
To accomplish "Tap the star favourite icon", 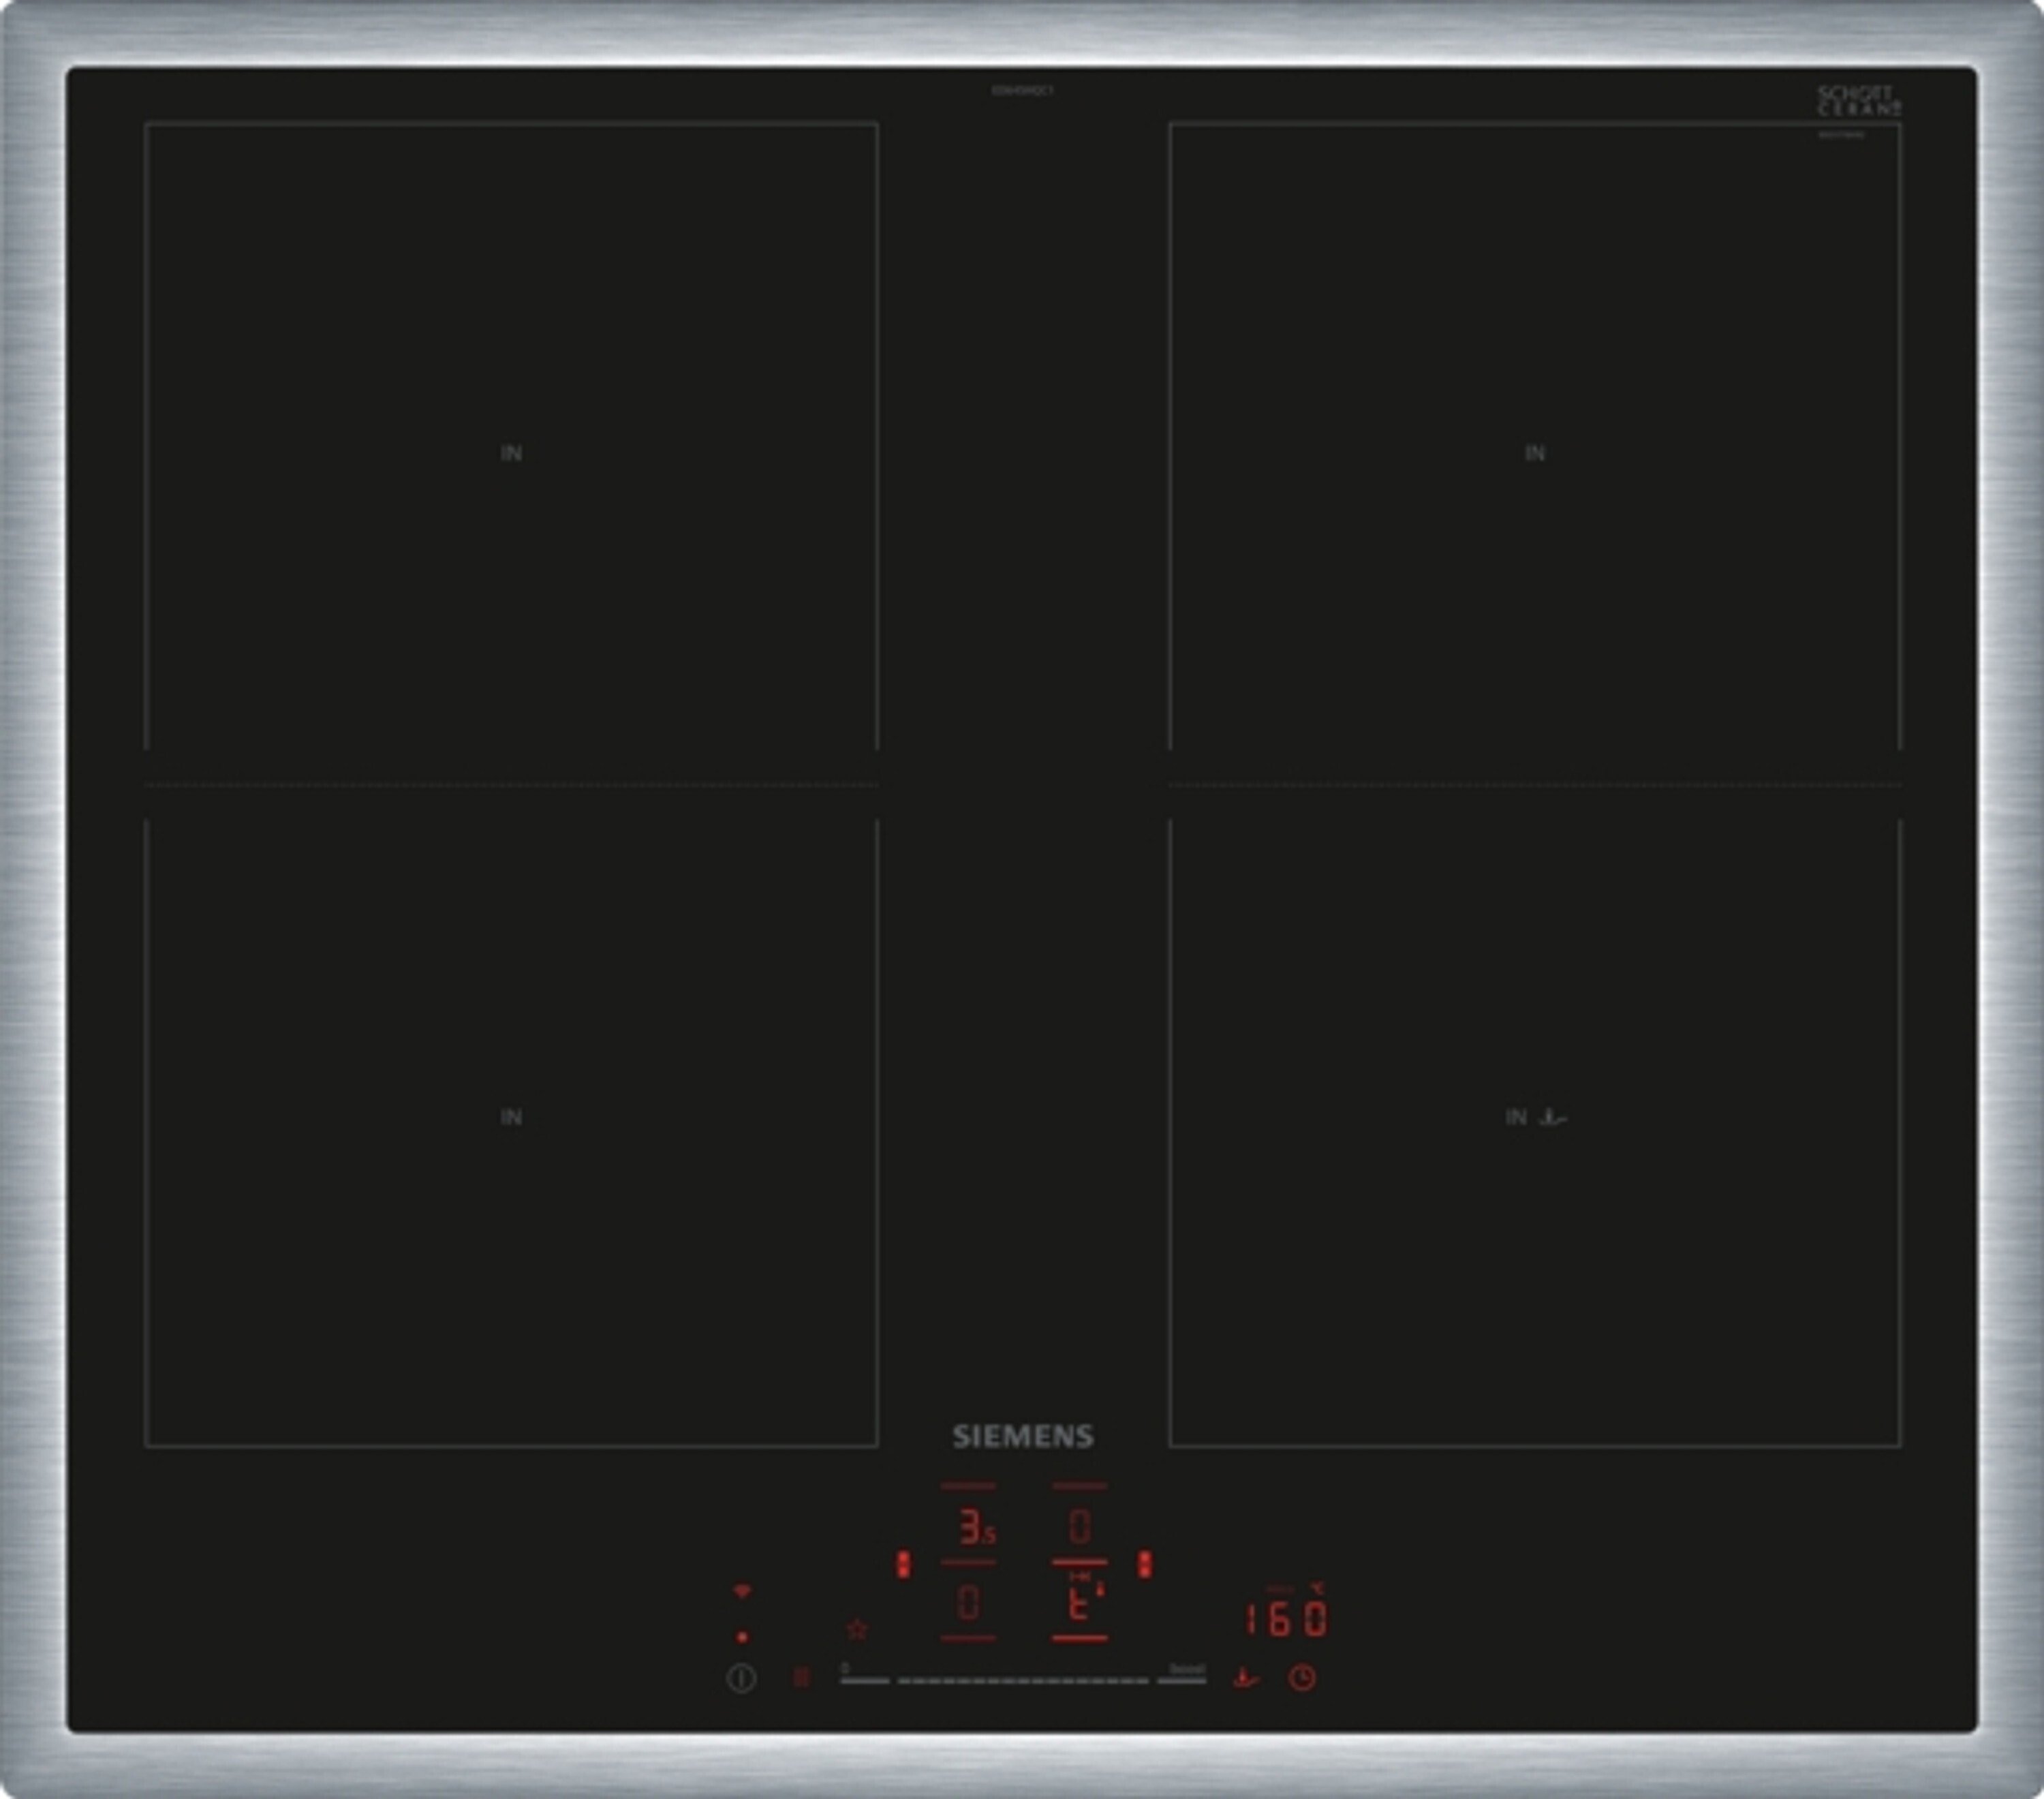I will (857, 1629).
